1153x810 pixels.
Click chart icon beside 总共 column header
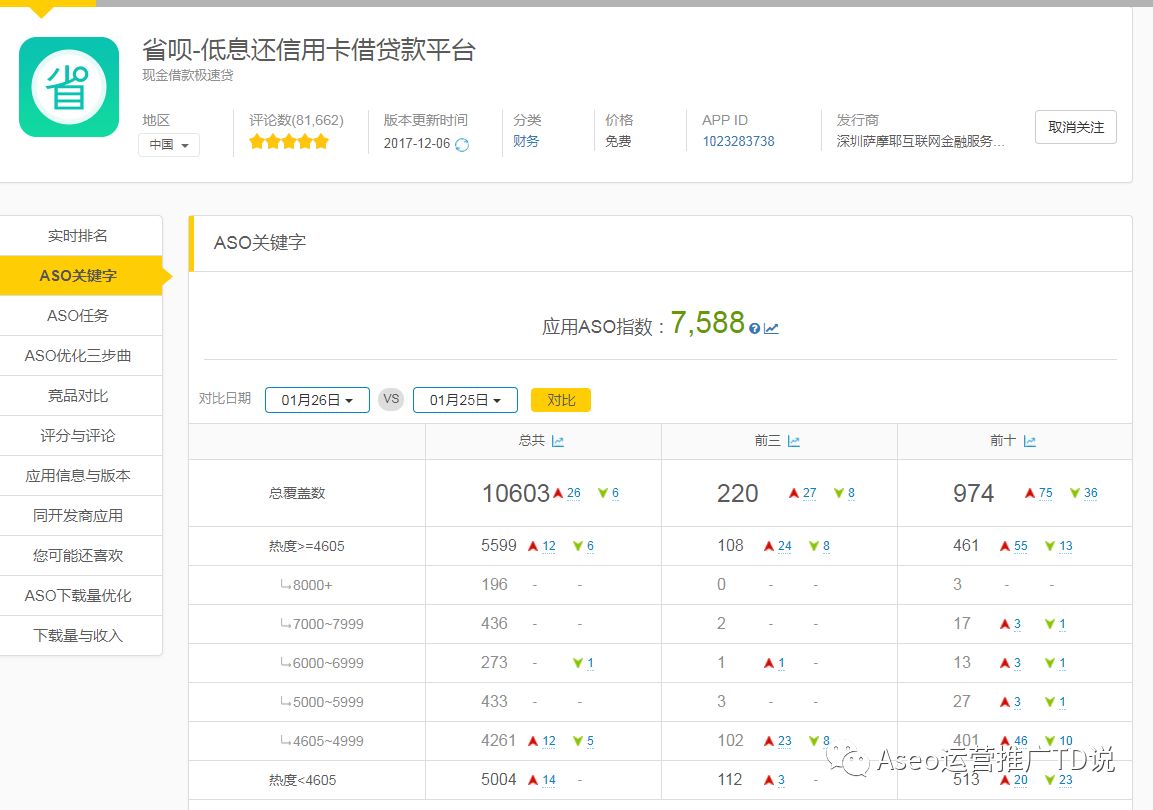(558, 441)
